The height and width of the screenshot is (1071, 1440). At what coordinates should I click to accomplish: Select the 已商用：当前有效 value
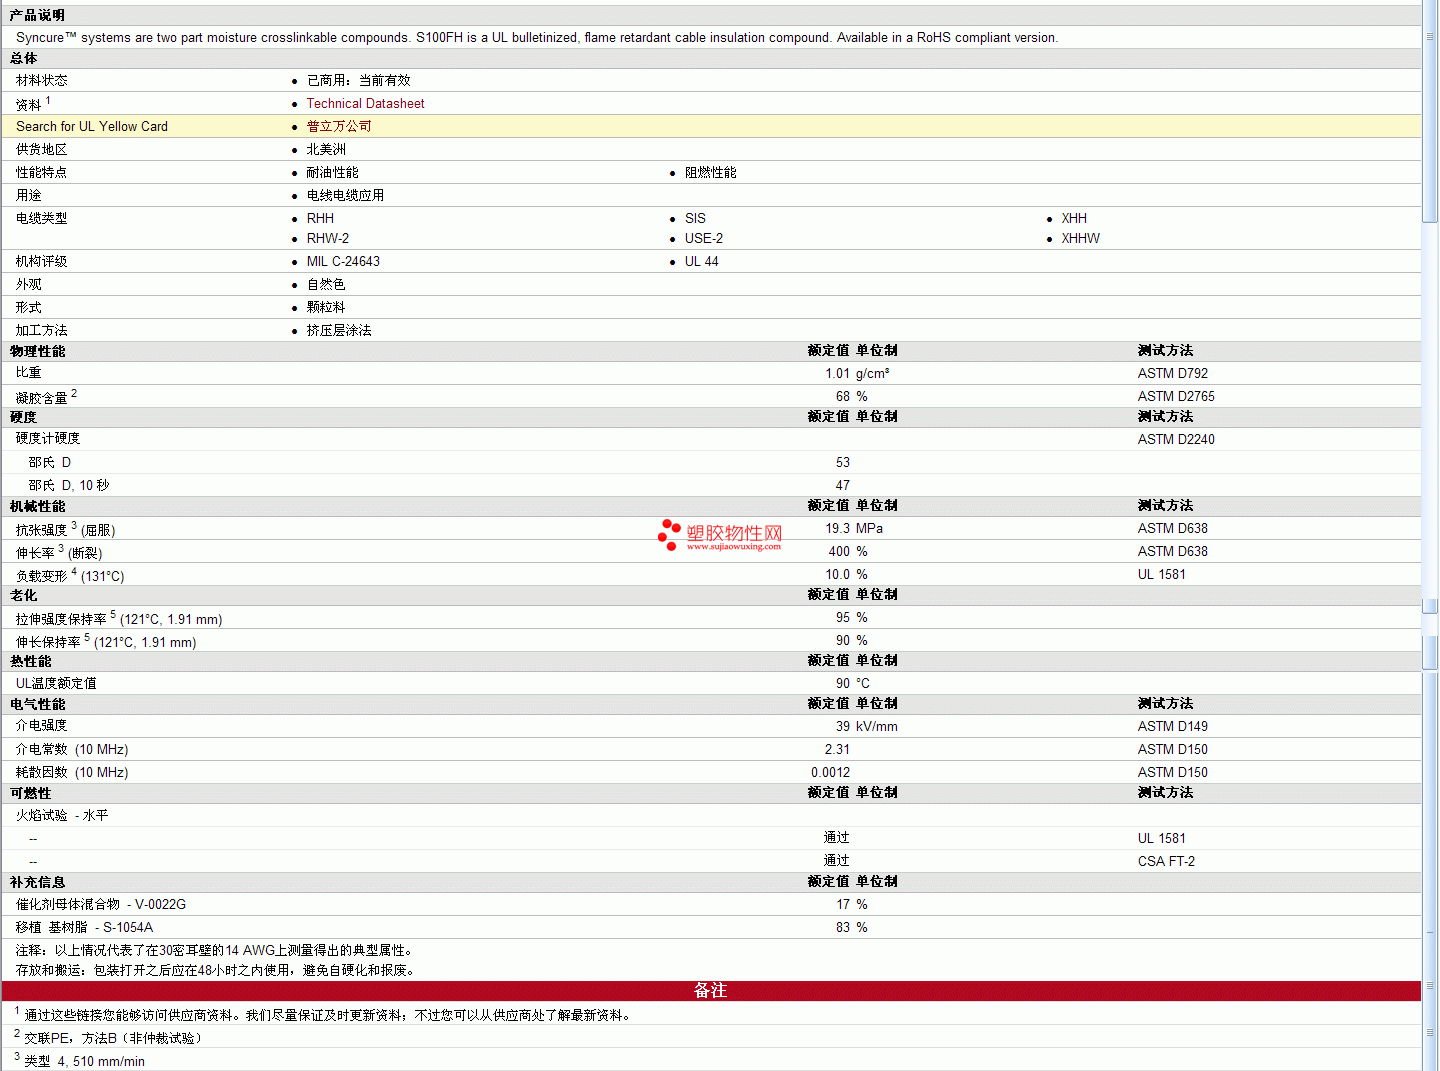pyautogui.click(x=358, y=80)
